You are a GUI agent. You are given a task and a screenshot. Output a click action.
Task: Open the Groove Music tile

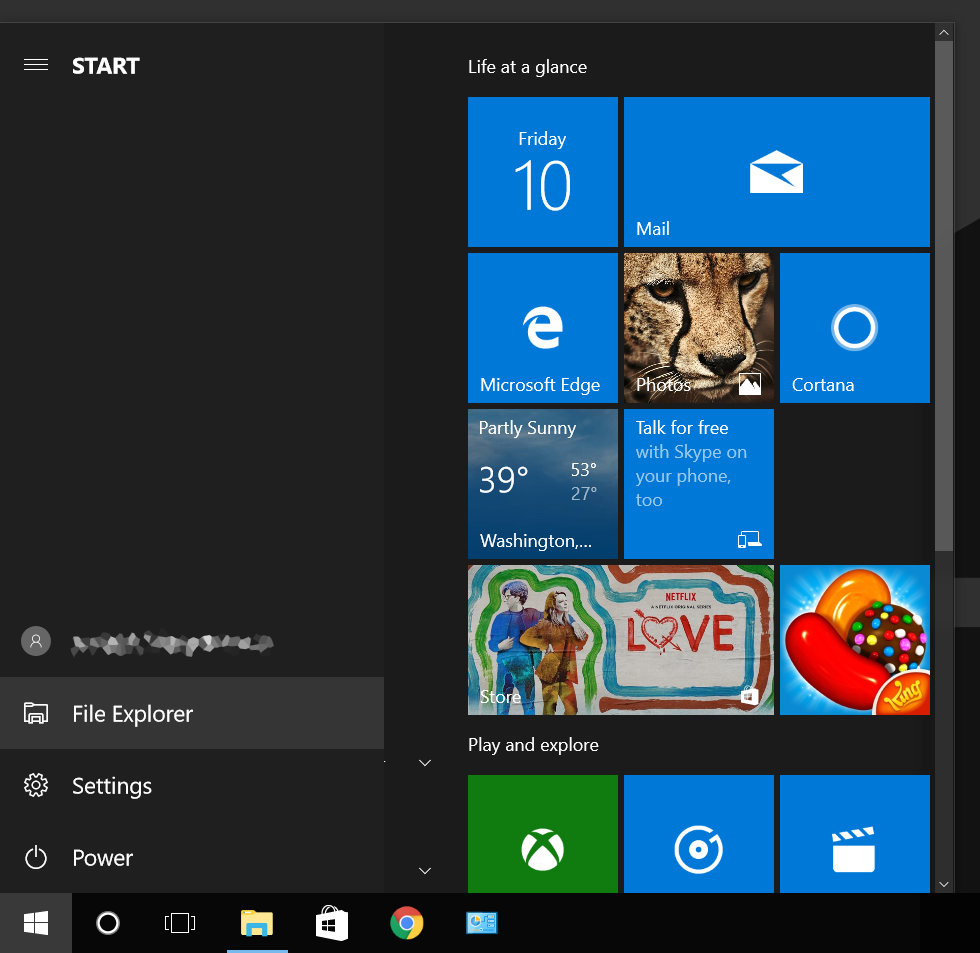pos(698,834)
